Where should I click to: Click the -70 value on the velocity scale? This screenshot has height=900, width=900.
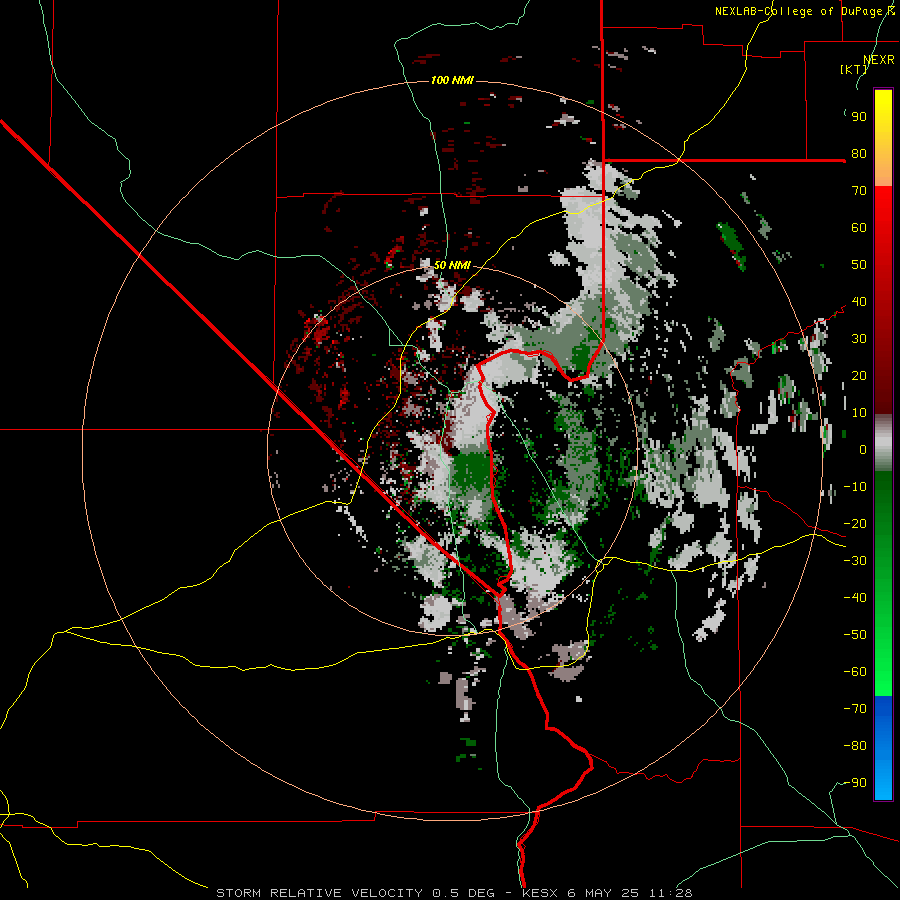855,709
